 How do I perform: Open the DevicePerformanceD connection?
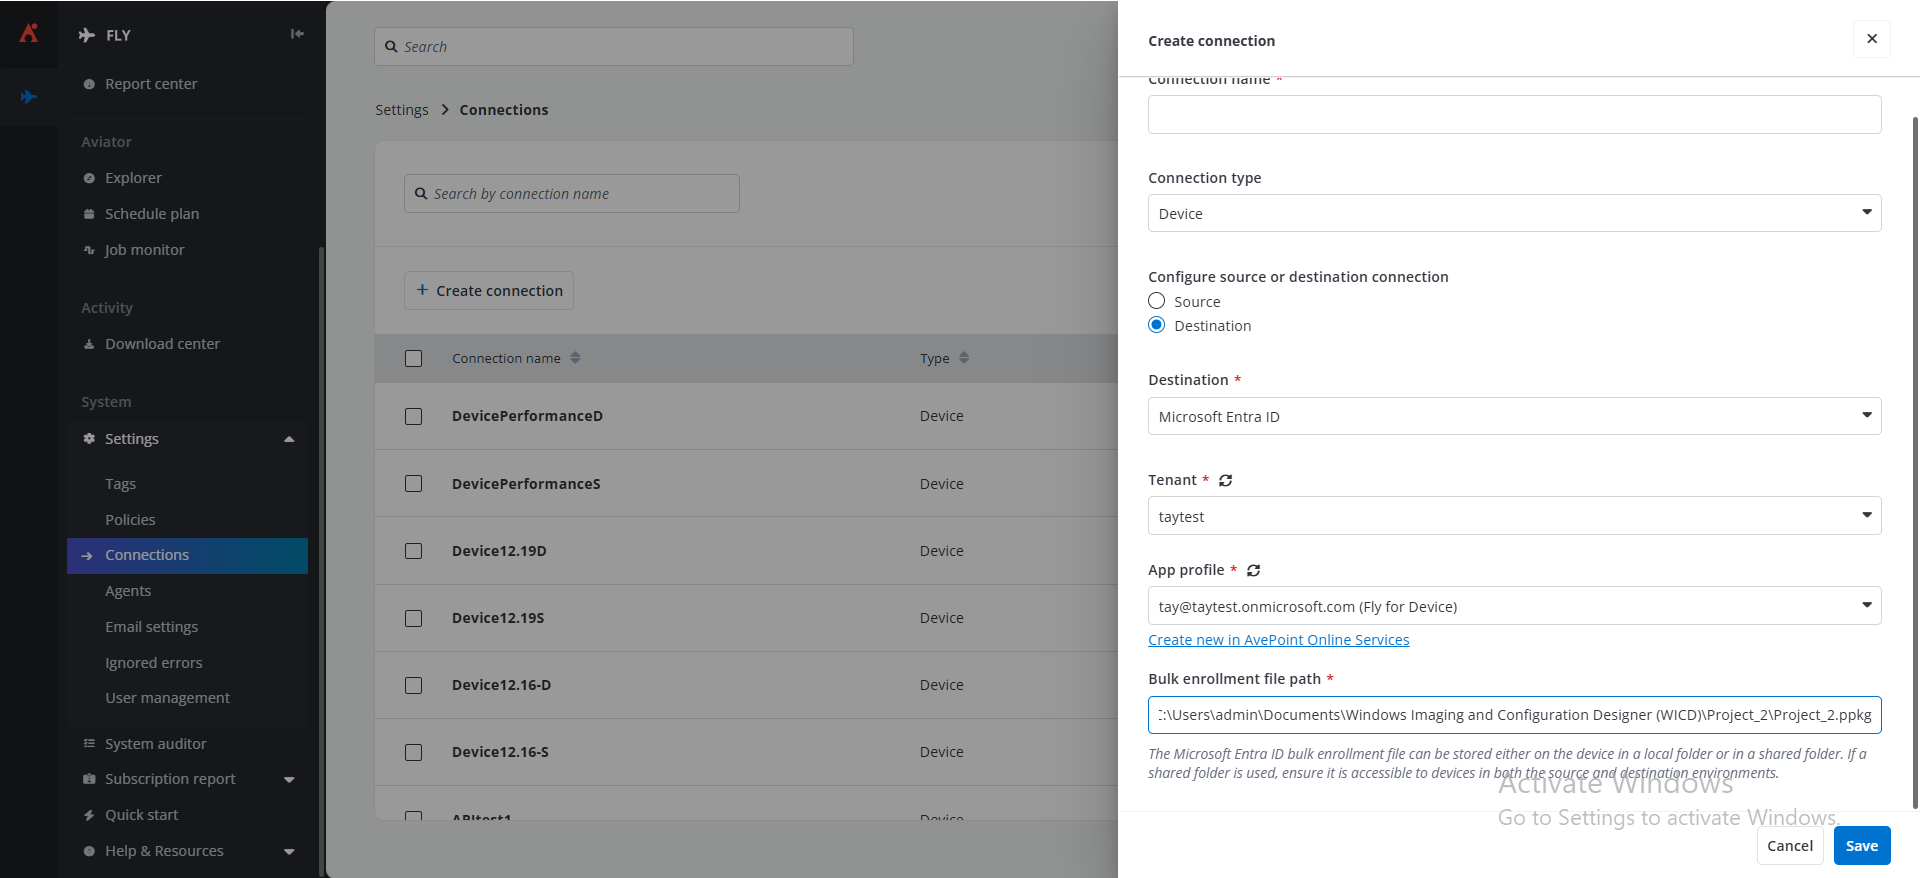(527, 416)
